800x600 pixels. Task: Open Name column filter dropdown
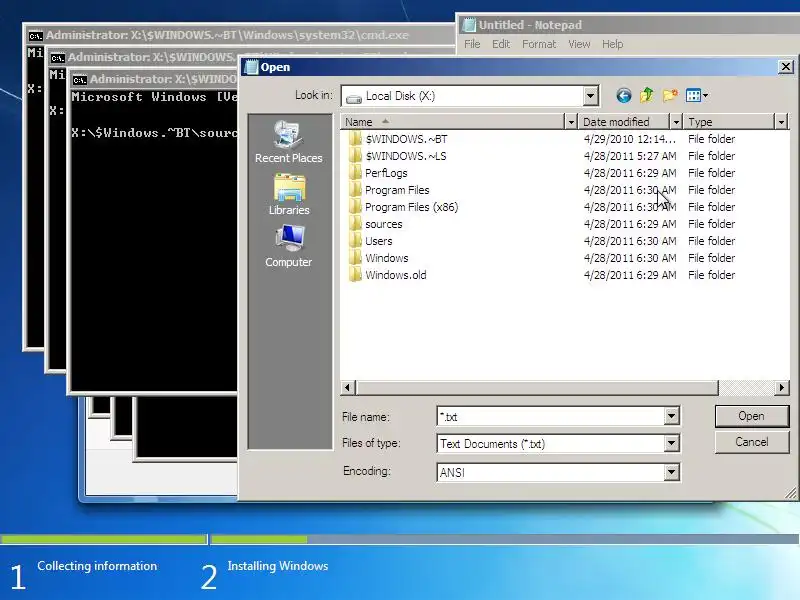coord(571,122)
